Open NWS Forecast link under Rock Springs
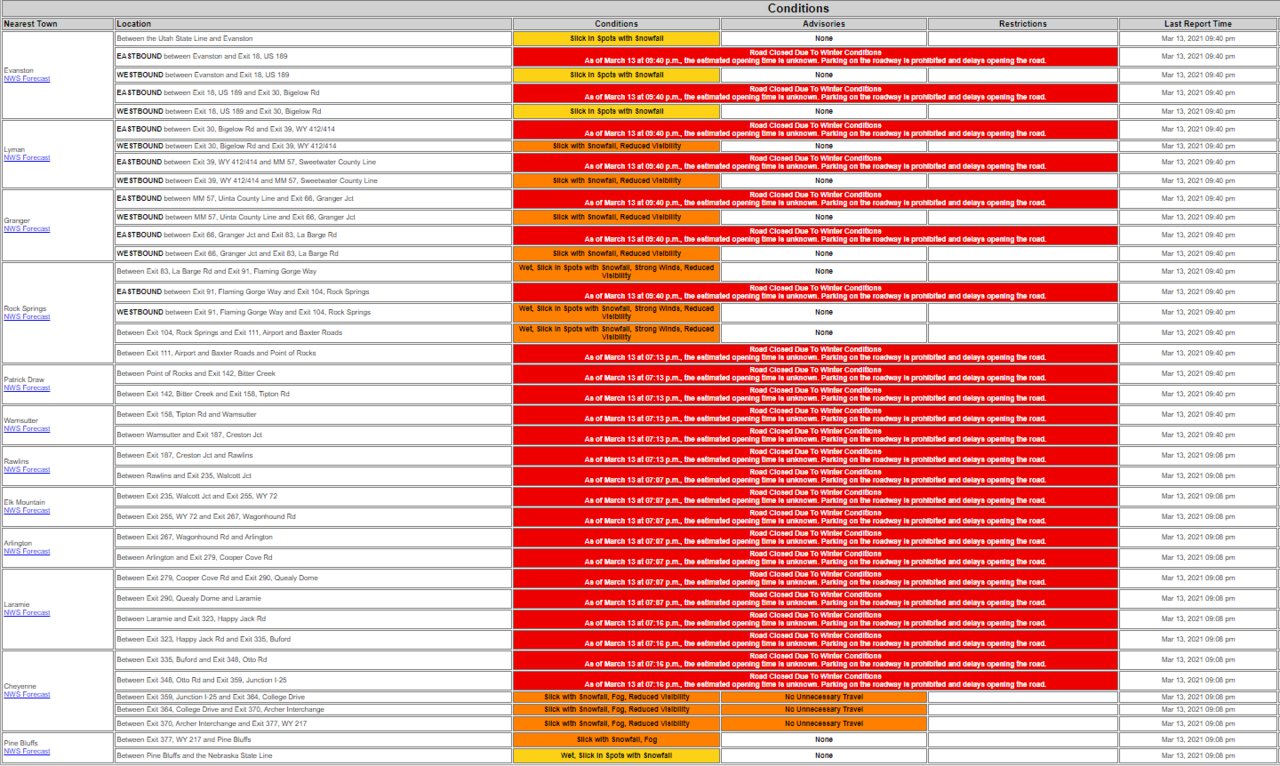Screen dimensions: 1280x766 [27, 317]
